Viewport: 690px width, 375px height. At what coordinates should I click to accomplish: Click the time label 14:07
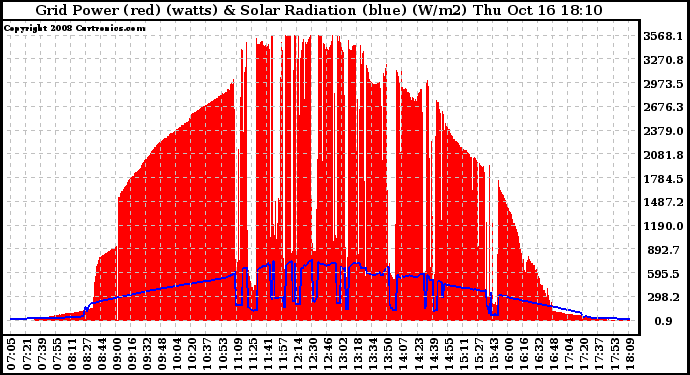(x=403, y=354)
